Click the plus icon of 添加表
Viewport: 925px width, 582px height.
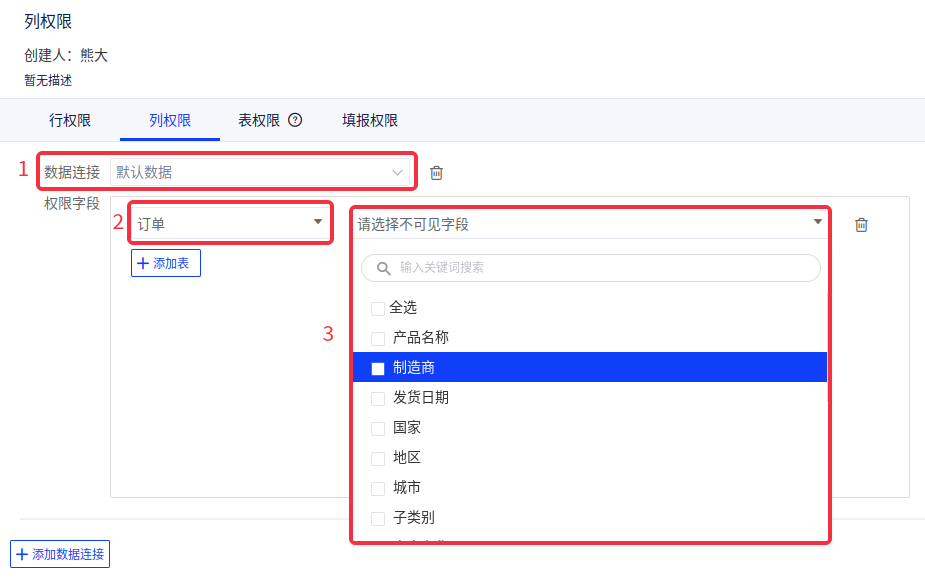tap(143, 263)
